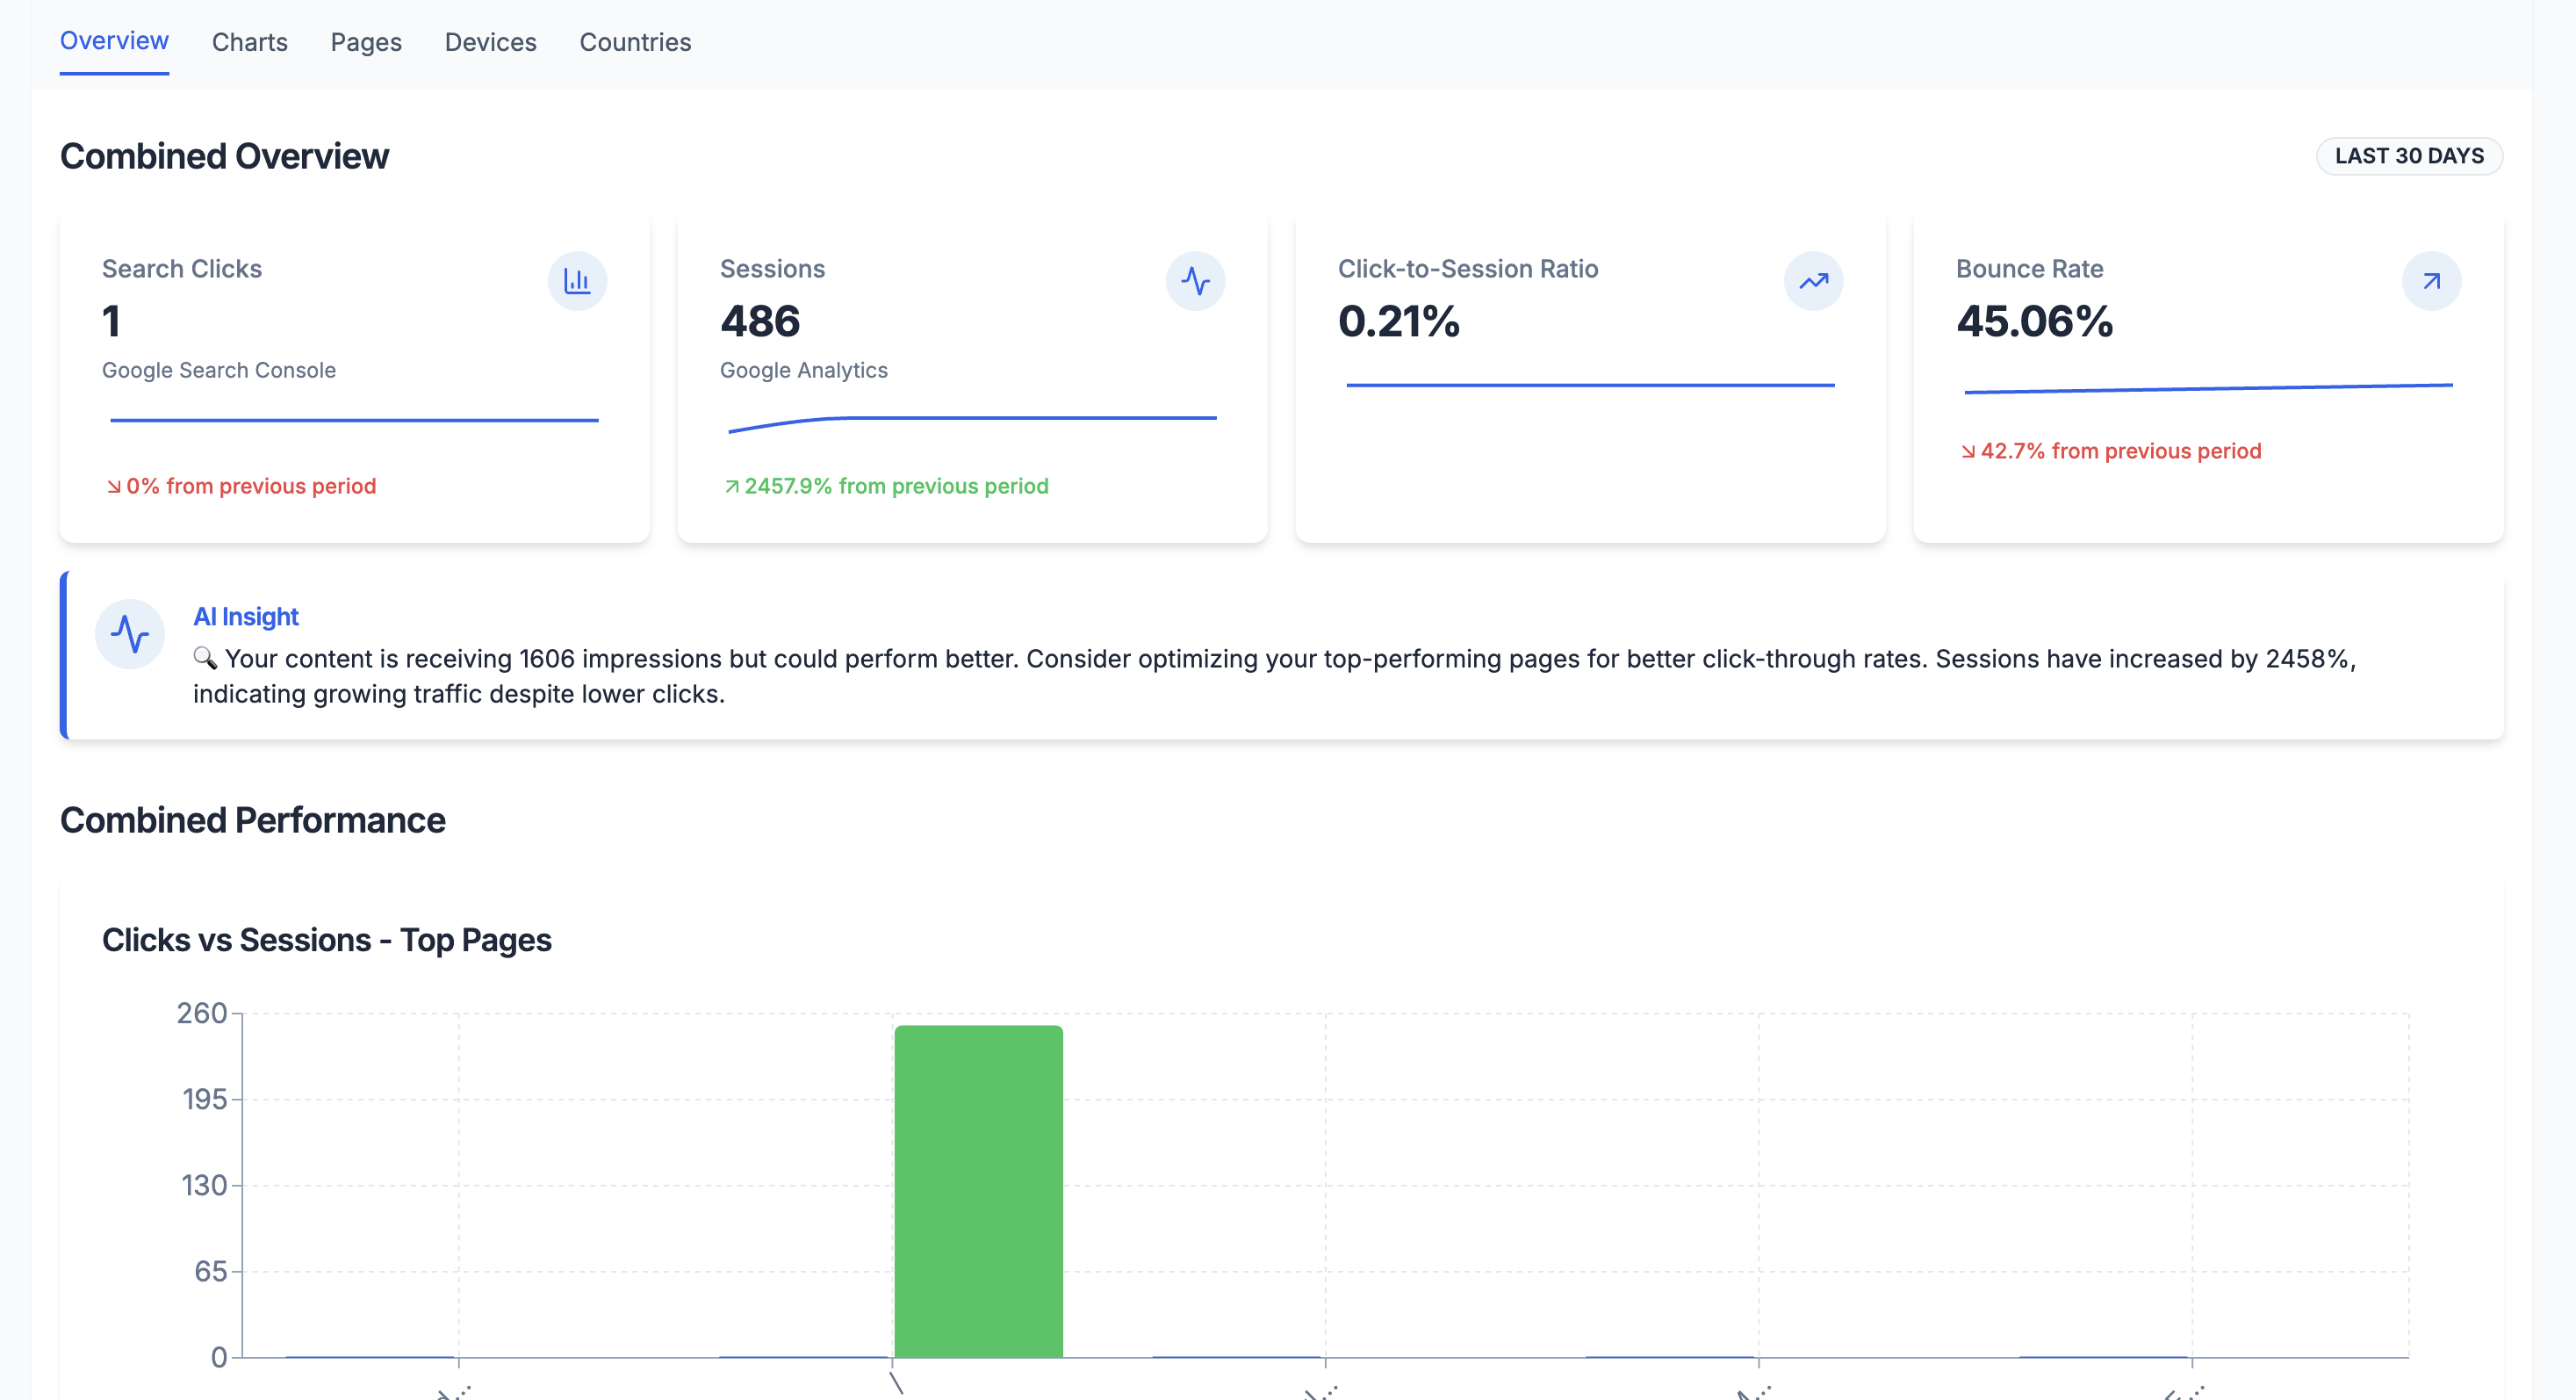The image size is (2576, 1400).
Task: Open the Pages tab
Action: [366, 42]
